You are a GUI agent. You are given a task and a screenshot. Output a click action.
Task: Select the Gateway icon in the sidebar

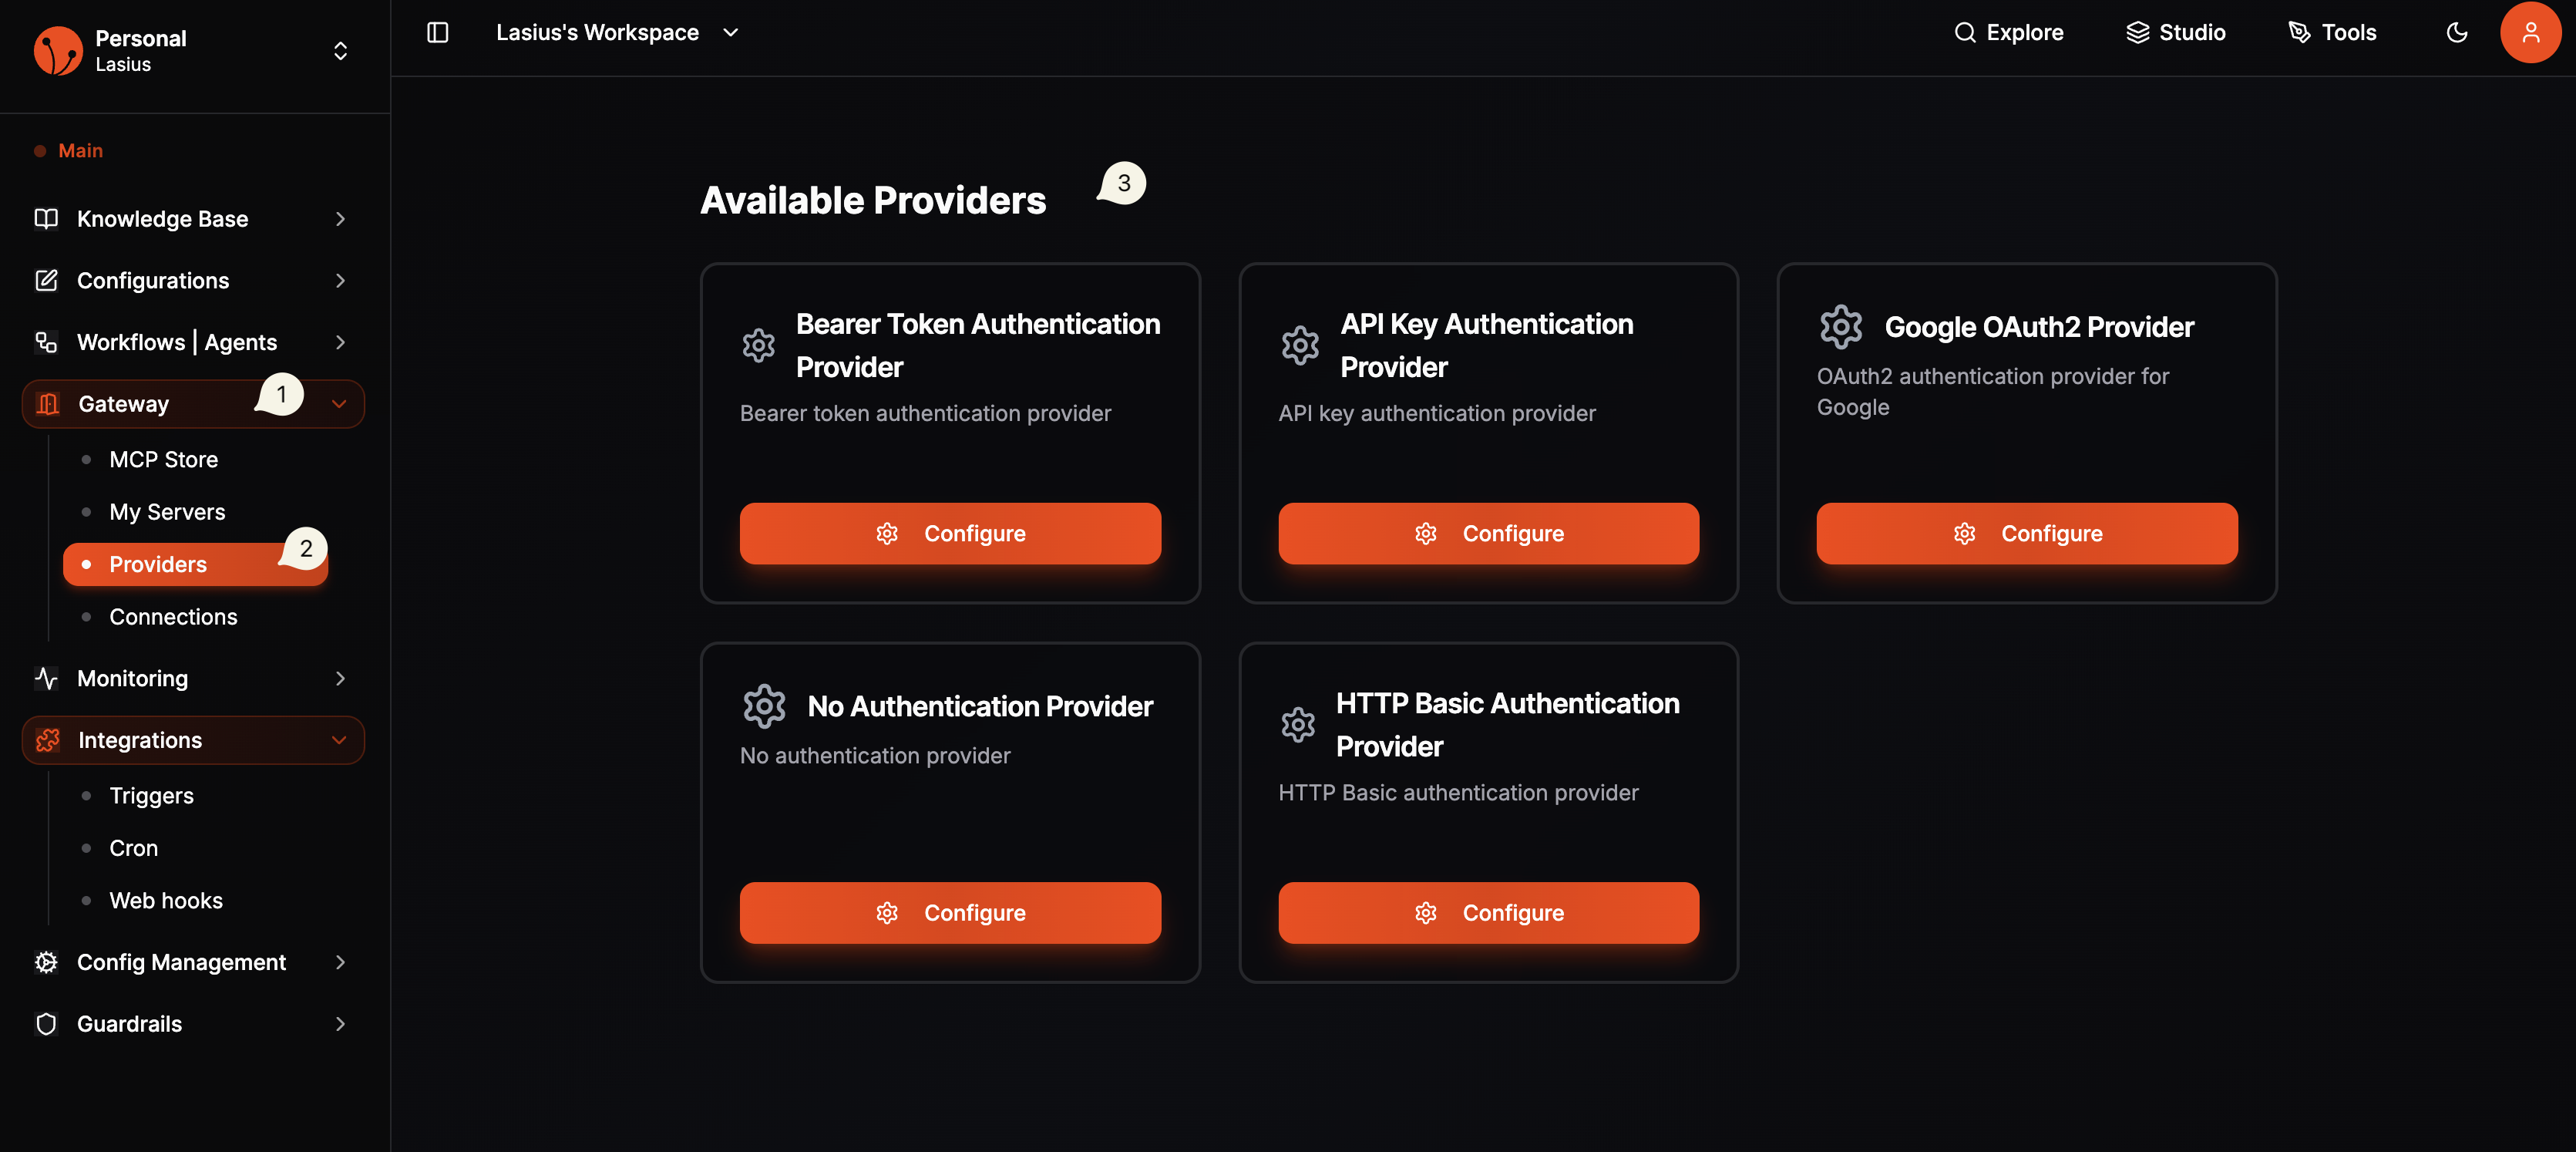[48, 403]
